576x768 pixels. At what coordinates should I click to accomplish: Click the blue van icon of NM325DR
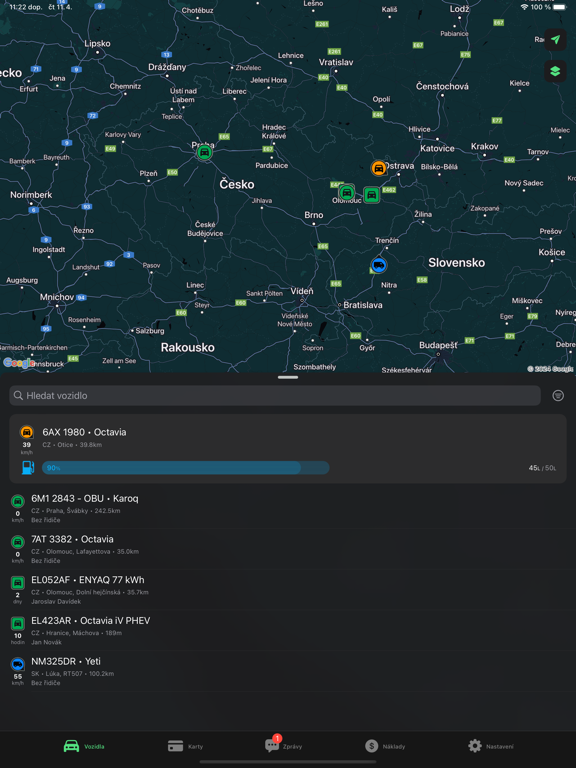[18, 664]
